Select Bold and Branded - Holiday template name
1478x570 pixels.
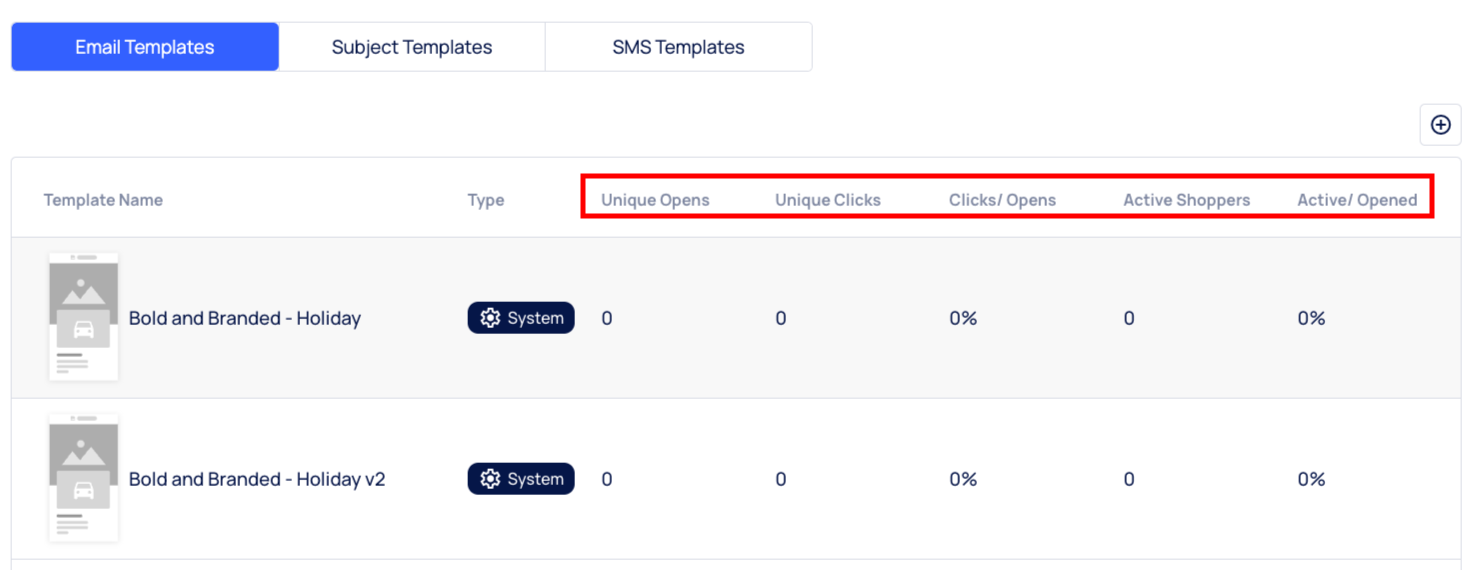245,318
